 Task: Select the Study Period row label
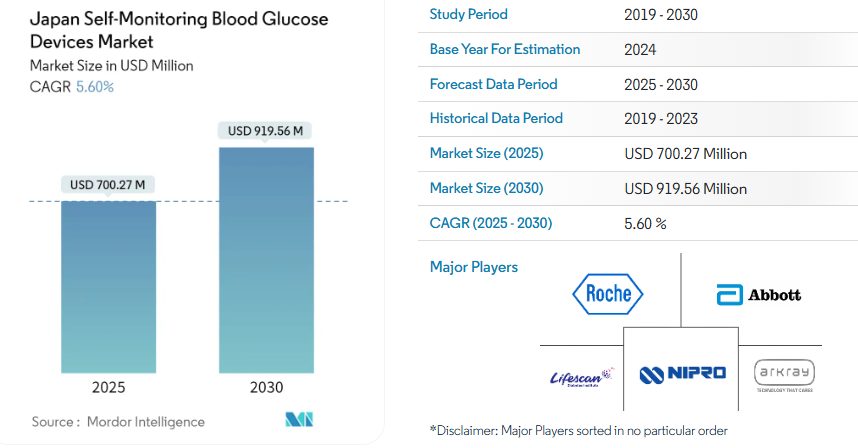pyautogui.click(x=468, y=14)
